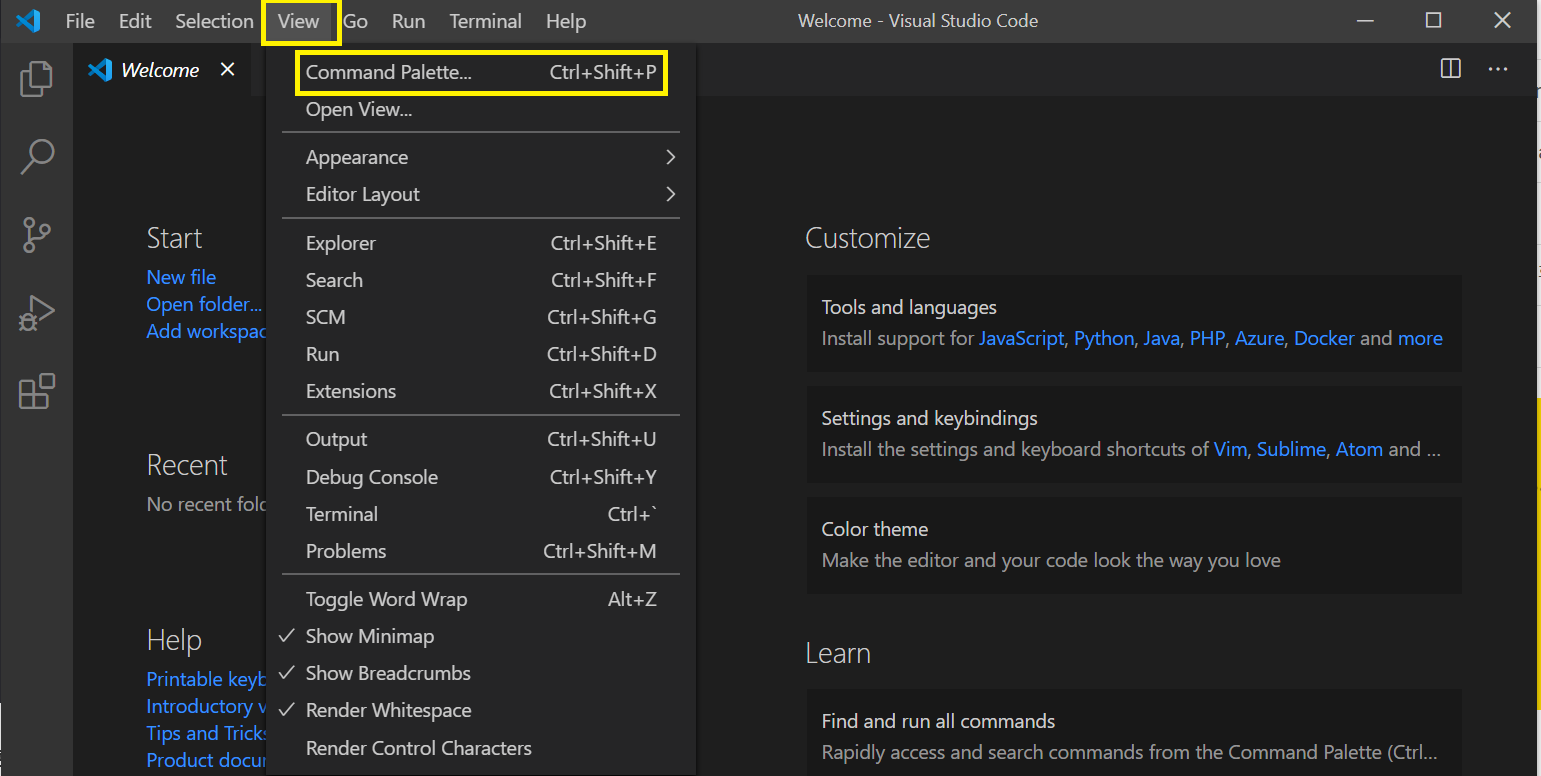
Task: Click the VS Code logo in title bar
Action: (x=28, y=21)
